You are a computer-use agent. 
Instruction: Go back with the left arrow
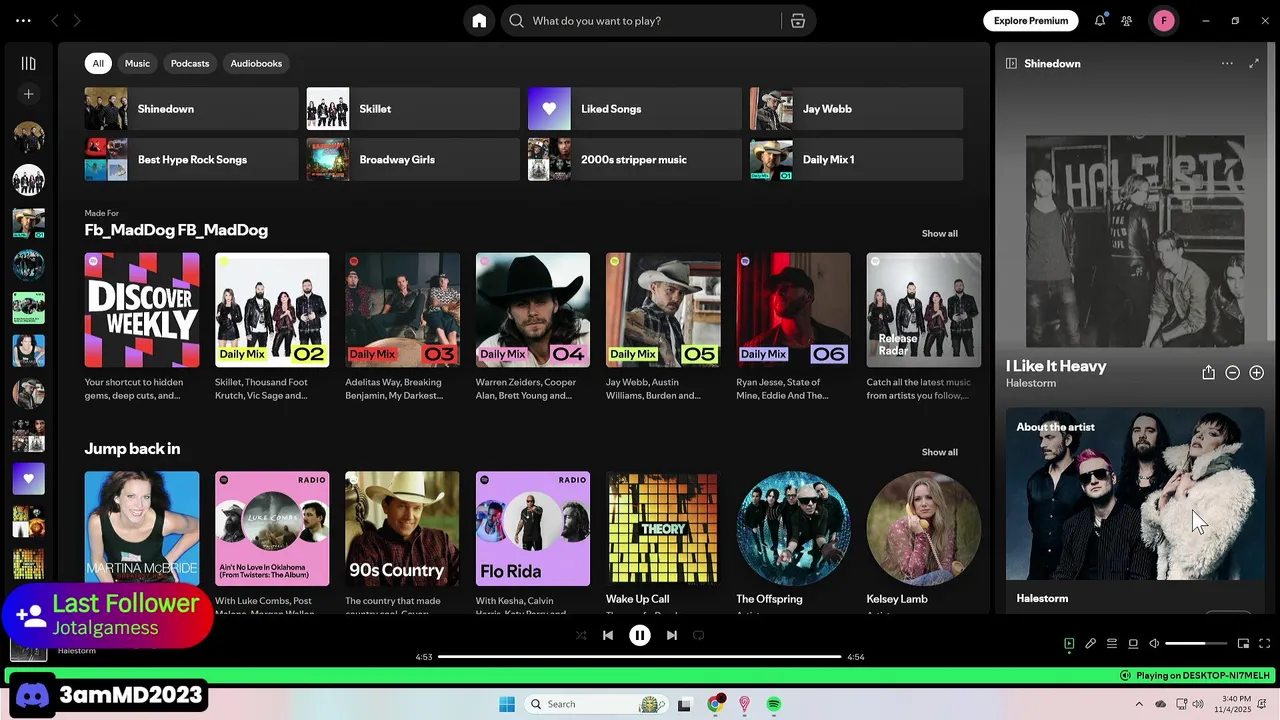tap(55, 20)
